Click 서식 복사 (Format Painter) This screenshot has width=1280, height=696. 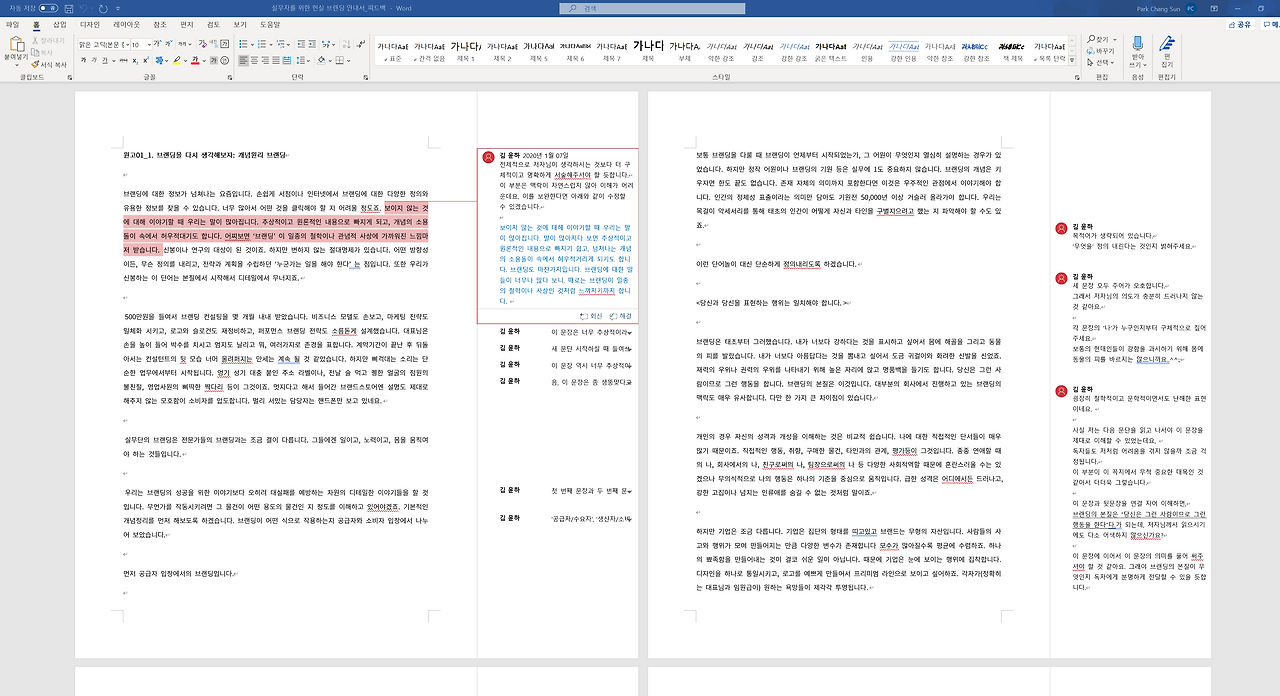[x=49, y=64]
